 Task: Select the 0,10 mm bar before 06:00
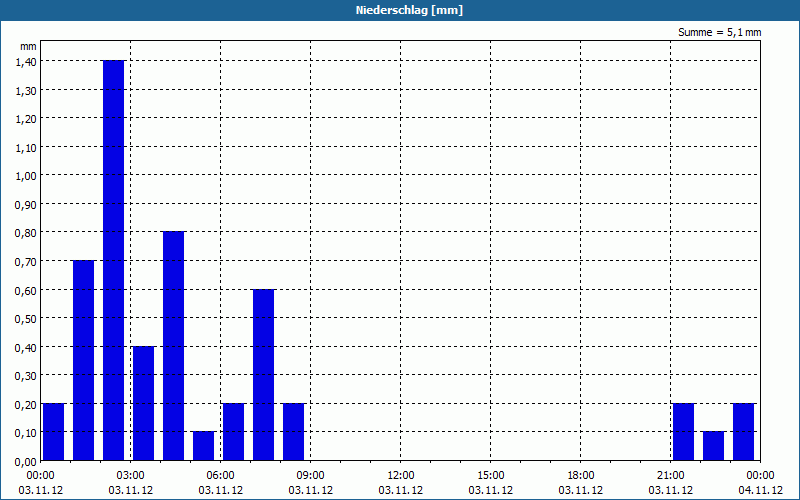pyautogui.click(x=204, y=446)
